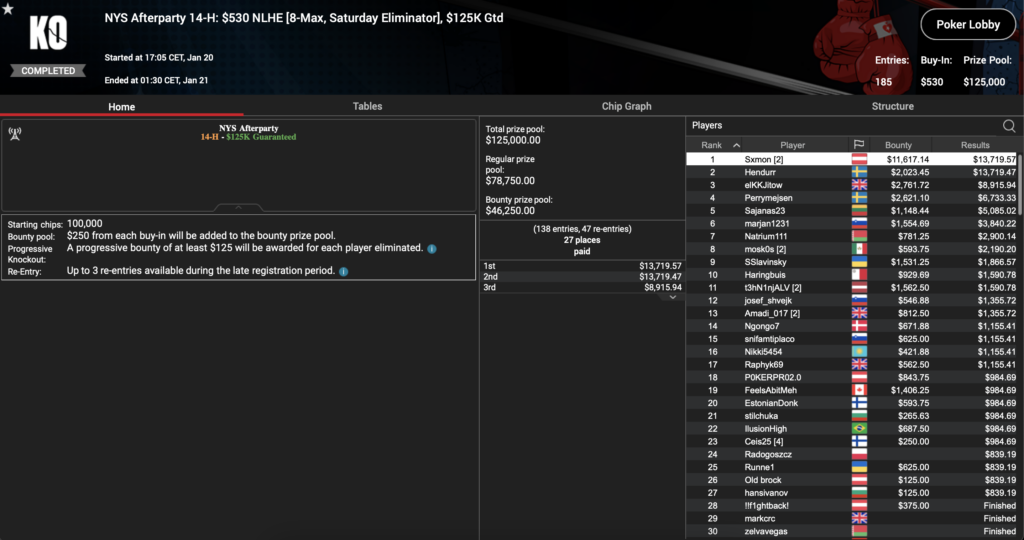Open the player search magnifier
The image size is (1024, 540).
(1009, 126)
